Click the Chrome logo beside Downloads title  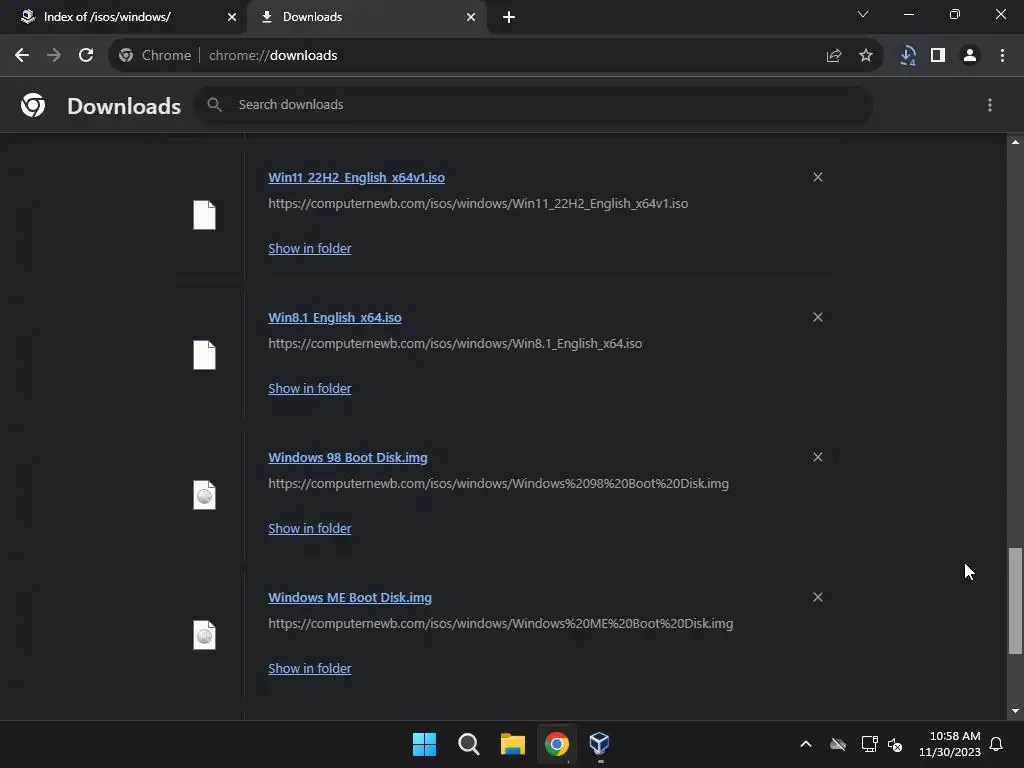pos(33,105)
